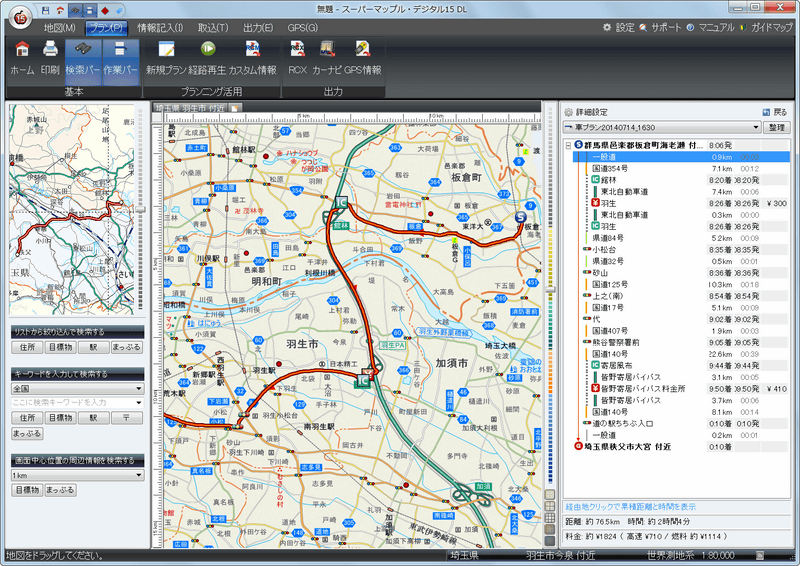This screenshot has width=800, height=566.
Task: Select the 東北自動車道 7.4km row
Action: pos(681,192)
